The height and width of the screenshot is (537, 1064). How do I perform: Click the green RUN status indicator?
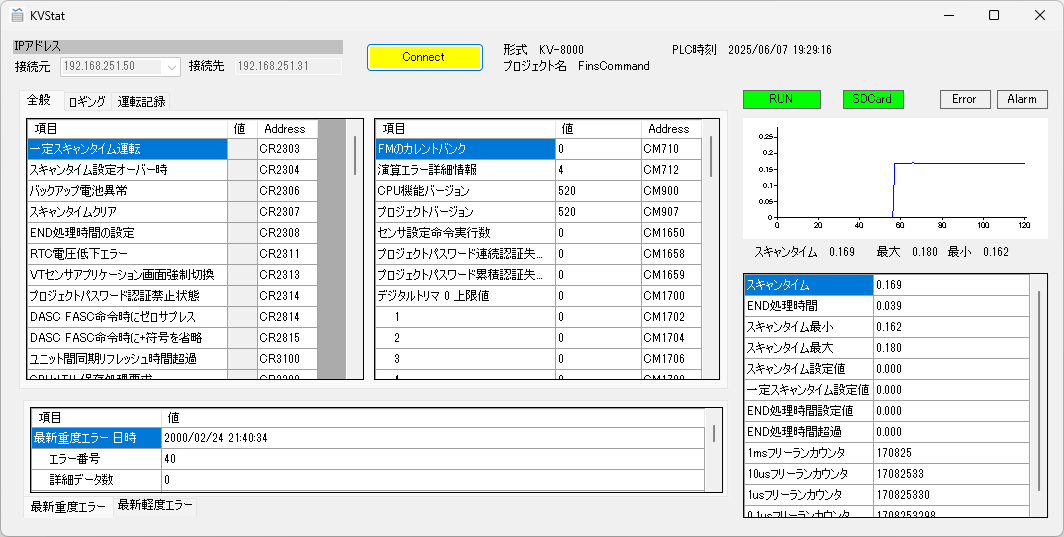(x=781, y=99)
